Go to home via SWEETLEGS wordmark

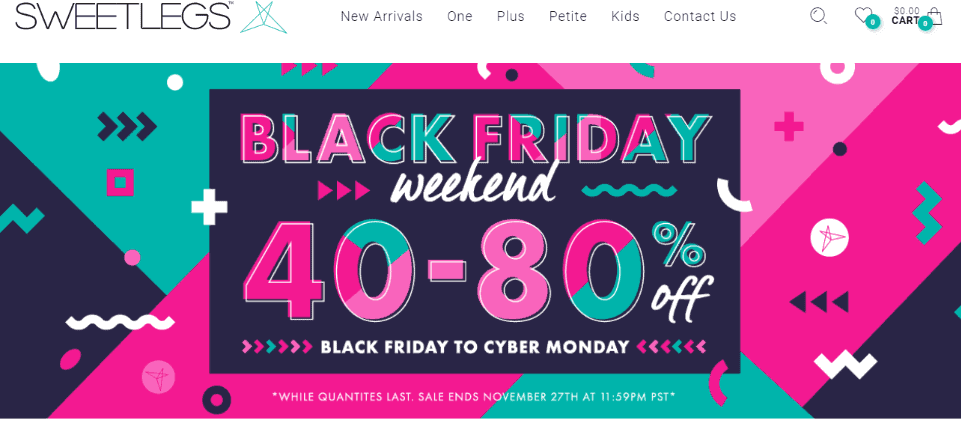pos(123,16)
